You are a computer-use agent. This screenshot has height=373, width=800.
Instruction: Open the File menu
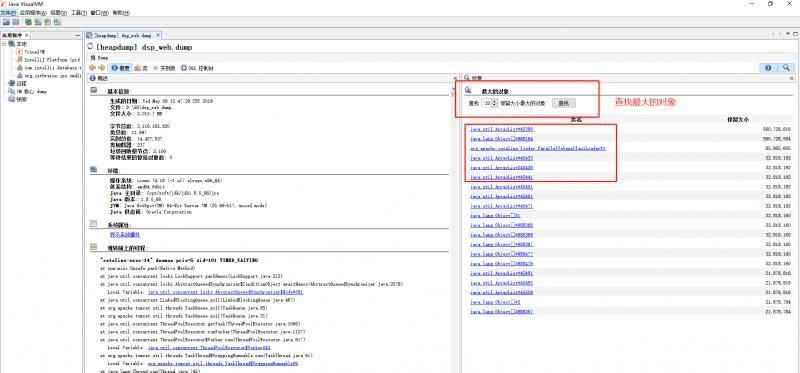pos(8,12)
